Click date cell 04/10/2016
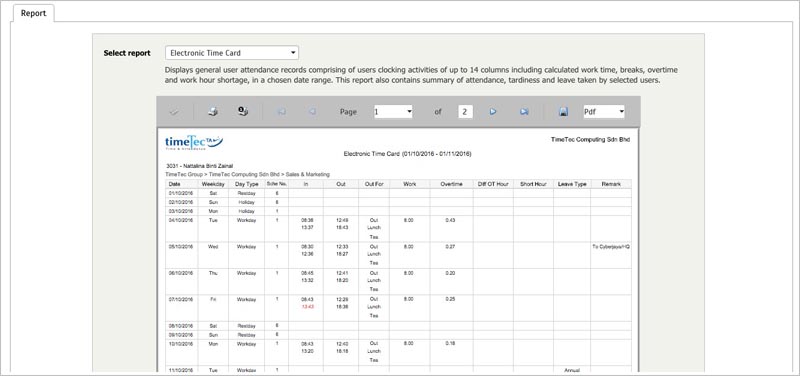This screenshot has height=376, width=800. pos(181,220)
